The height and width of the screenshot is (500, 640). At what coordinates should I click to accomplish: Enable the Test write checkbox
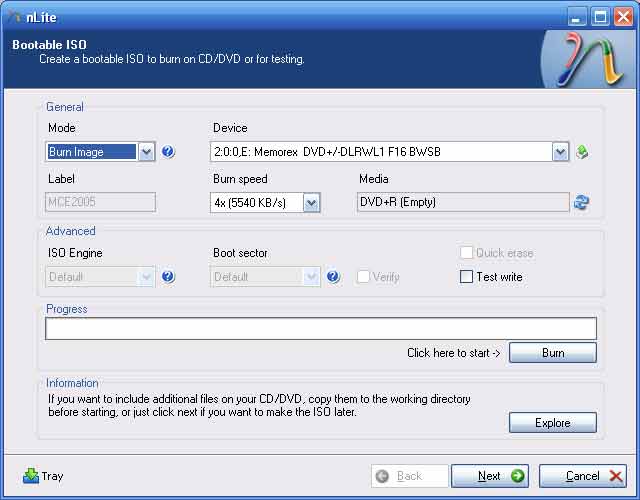pyautogui.click(x=466, y=277)
